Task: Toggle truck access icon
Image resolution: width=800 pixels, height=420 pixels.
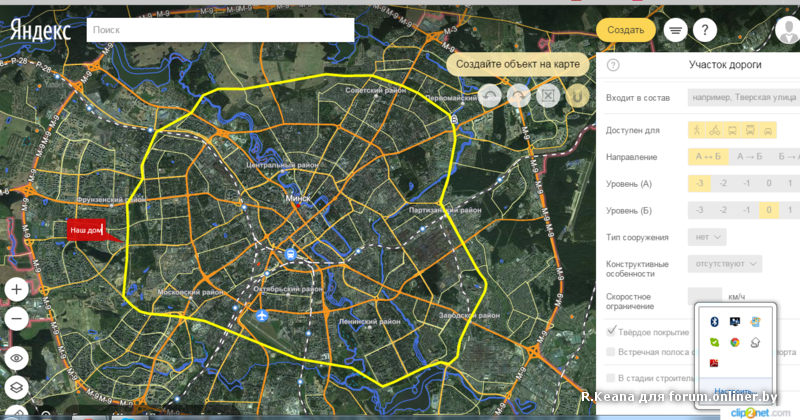Action: coord(750,130)
